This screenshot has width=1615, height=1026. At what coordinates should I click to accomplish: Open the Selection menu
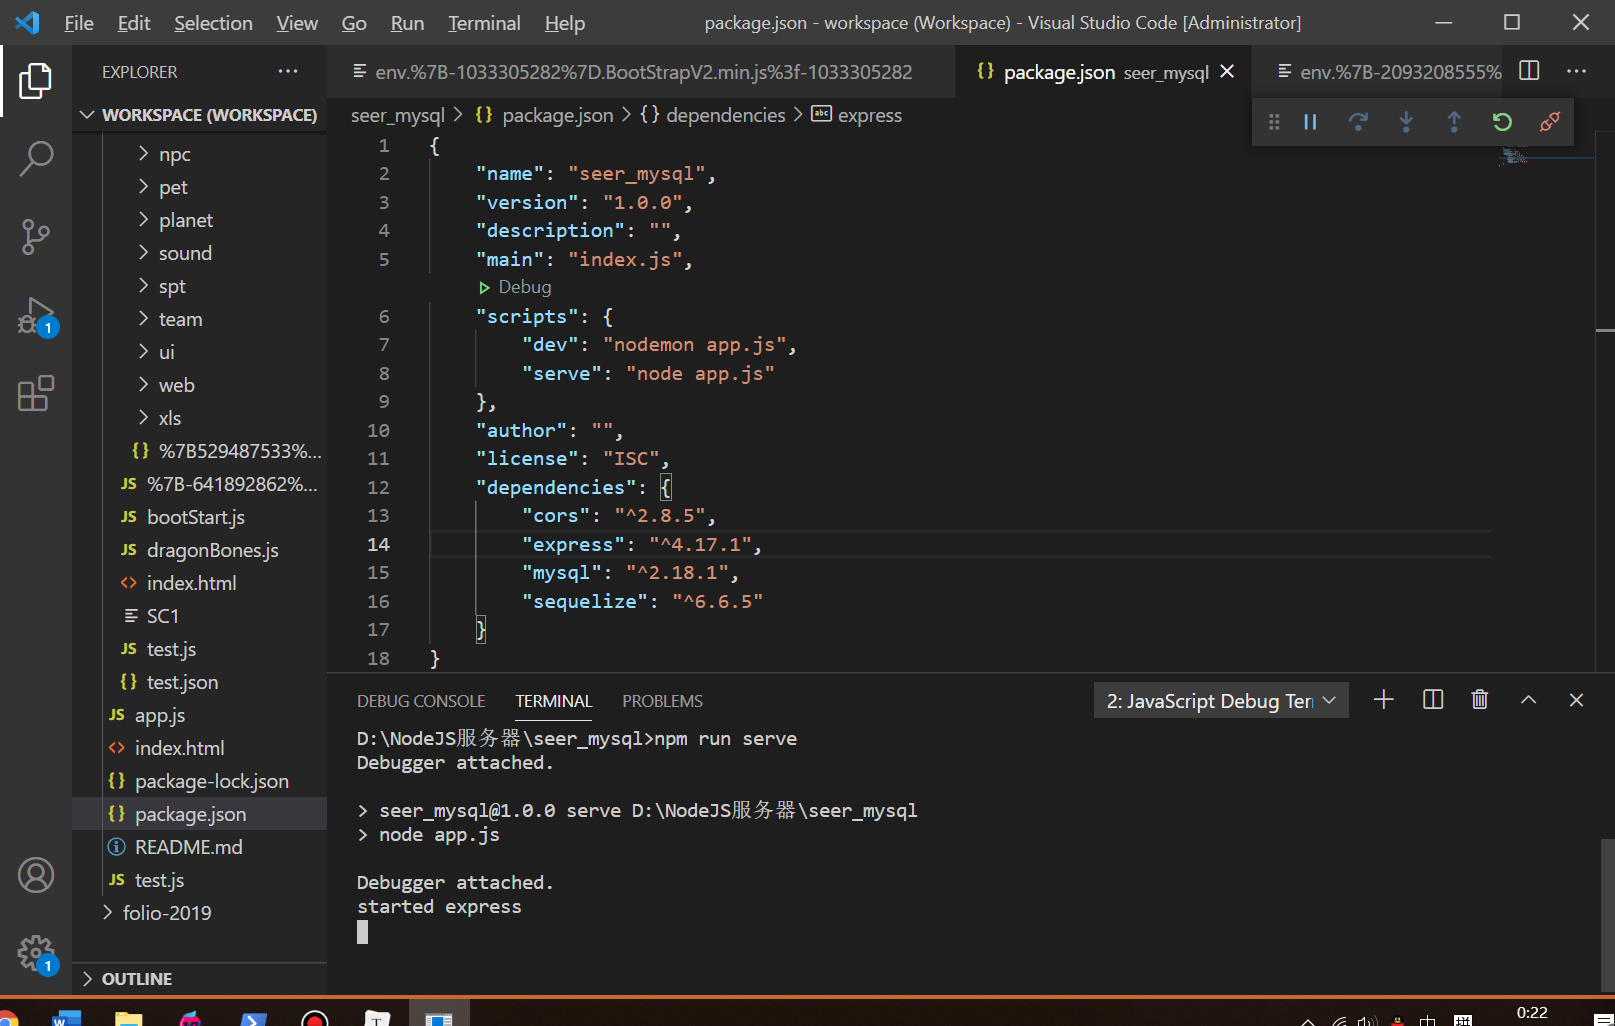[x=213, y=23]
